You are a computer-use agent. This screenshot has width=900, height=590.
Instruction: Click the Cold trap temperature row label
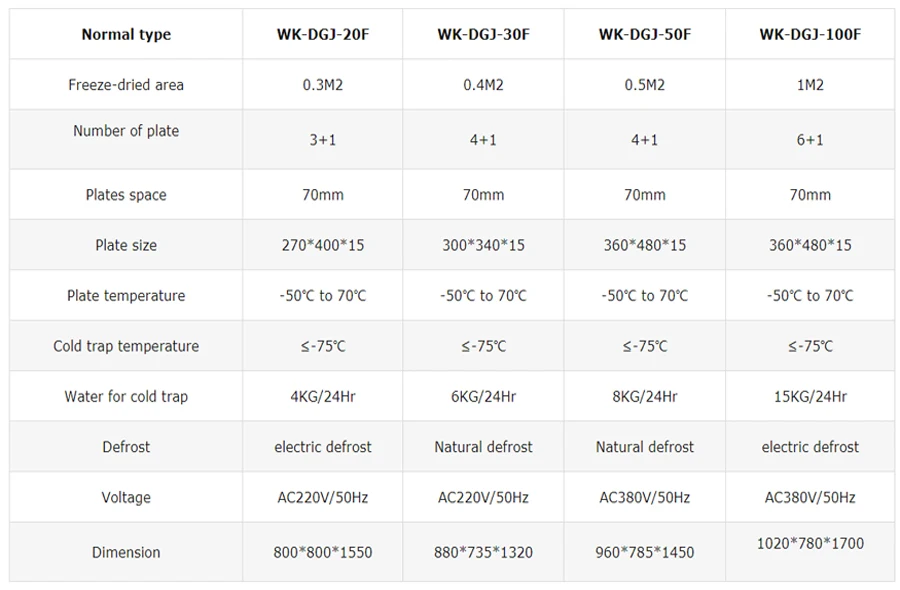tap(126, 346)
